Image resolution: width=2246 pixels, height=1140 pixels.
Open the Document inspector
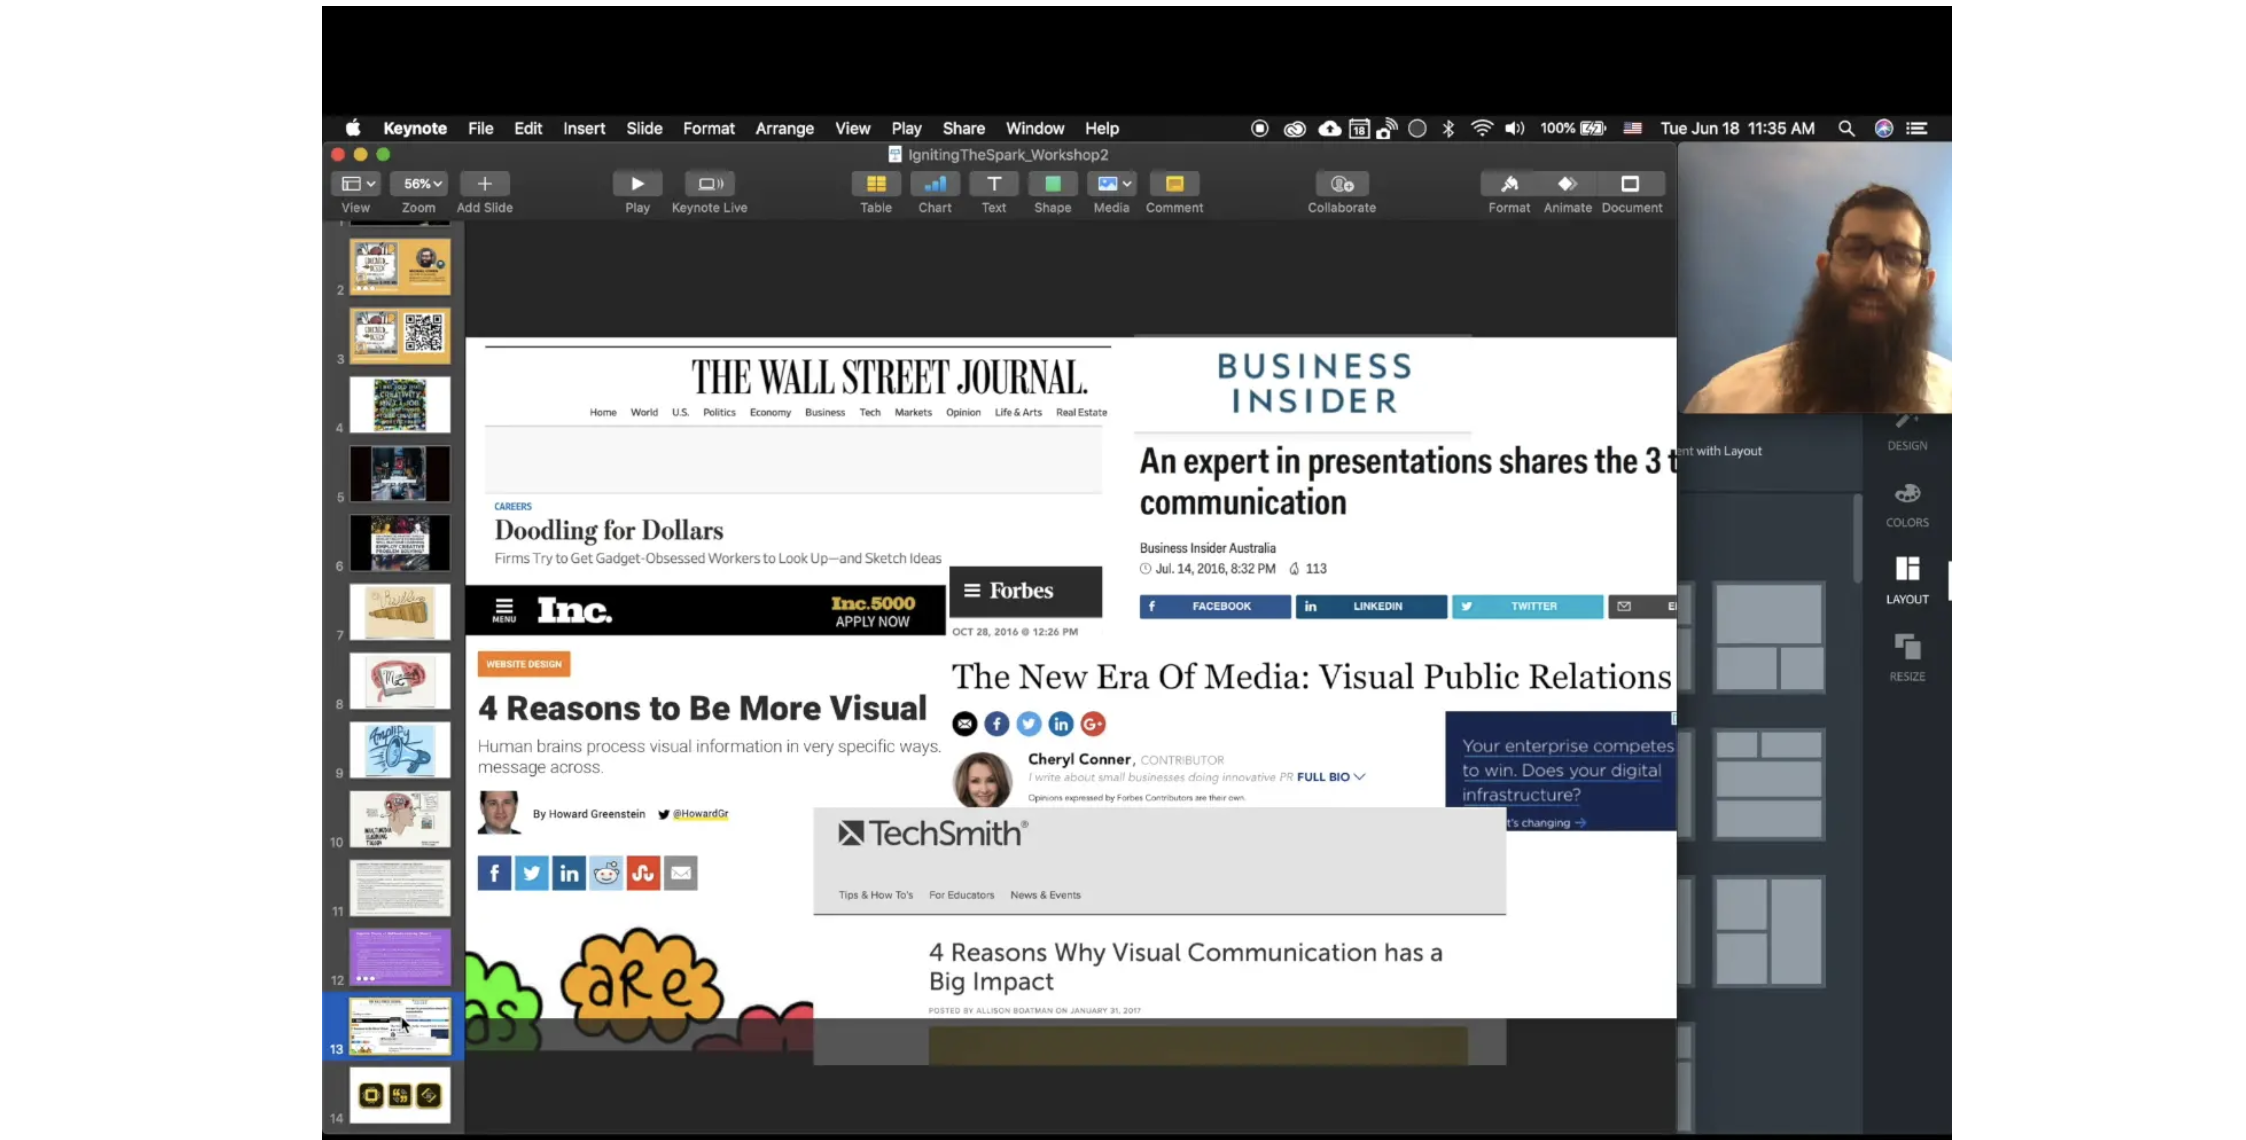pyautogui.click(x=1631, y=184)
